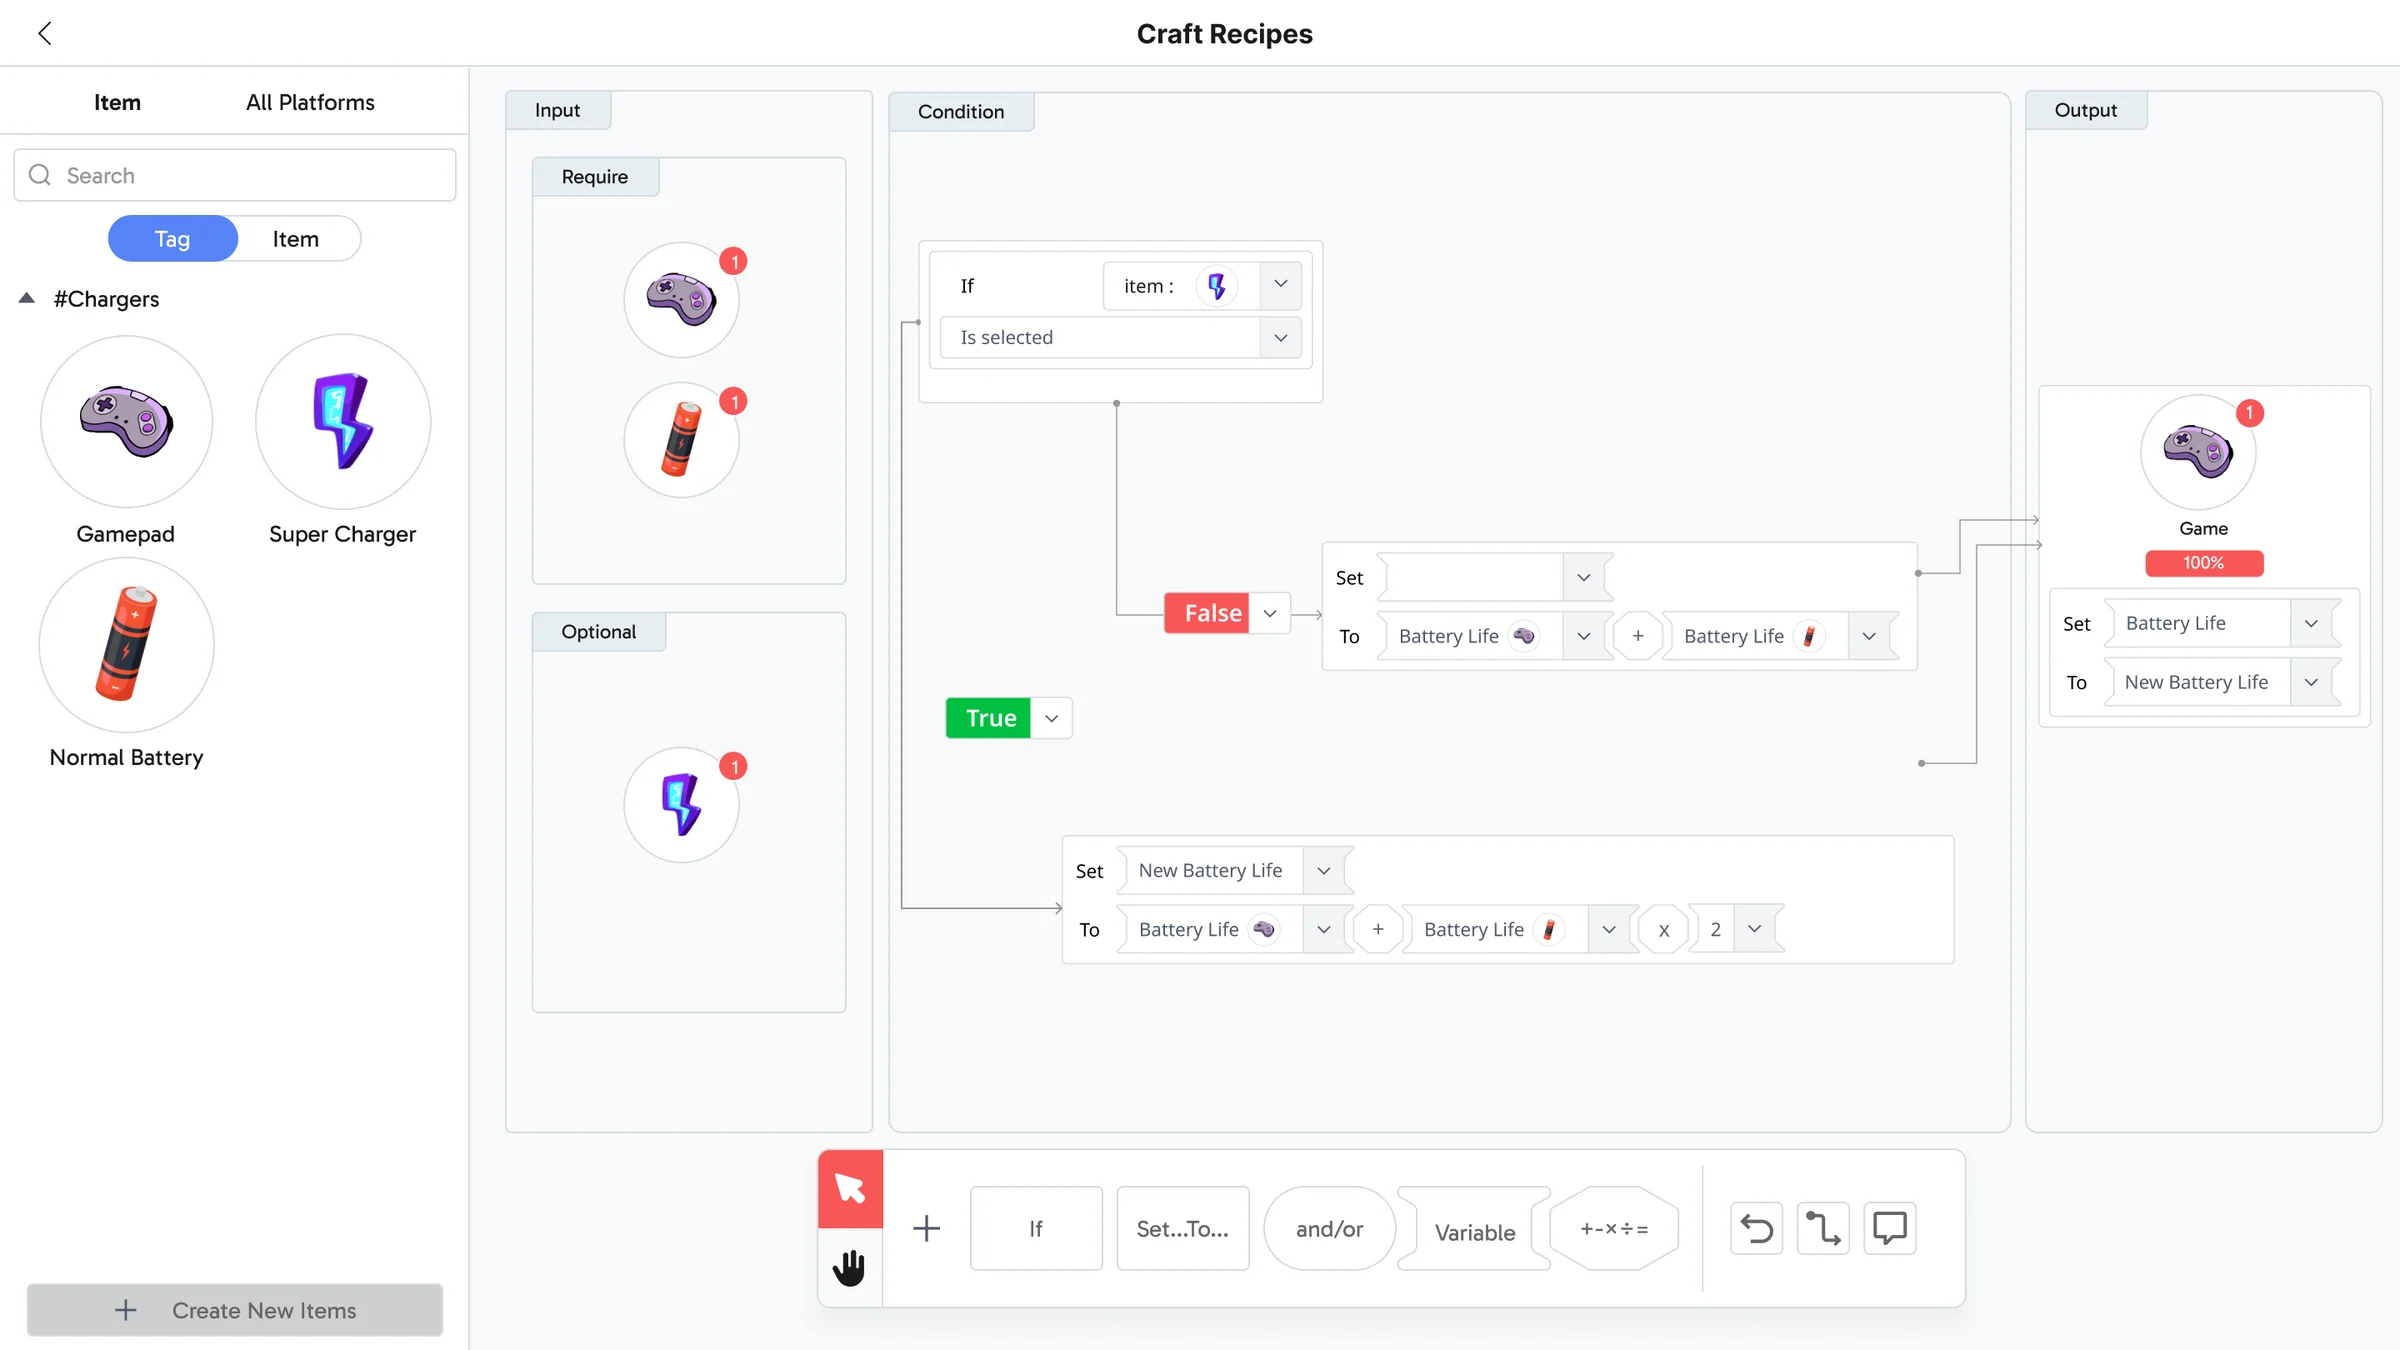This screenshot has width=2400, height=1350.
Task: Add an If block from toolbar
Action: click(x=1036, y=1228)
